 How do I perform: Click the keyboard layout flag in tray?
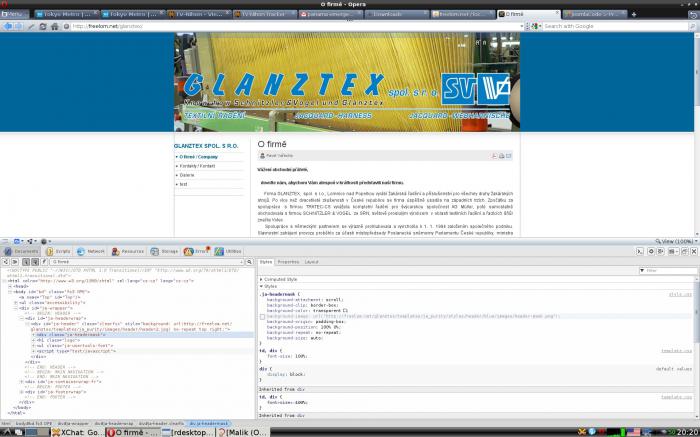pyautogui.click(x=633, y=432)
